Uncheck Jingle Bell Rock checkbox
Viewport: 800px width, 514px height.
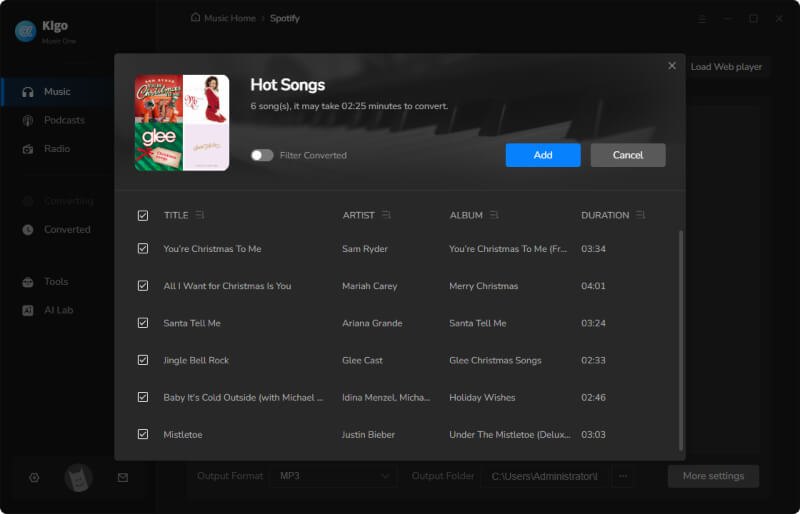tap(143, 360)
